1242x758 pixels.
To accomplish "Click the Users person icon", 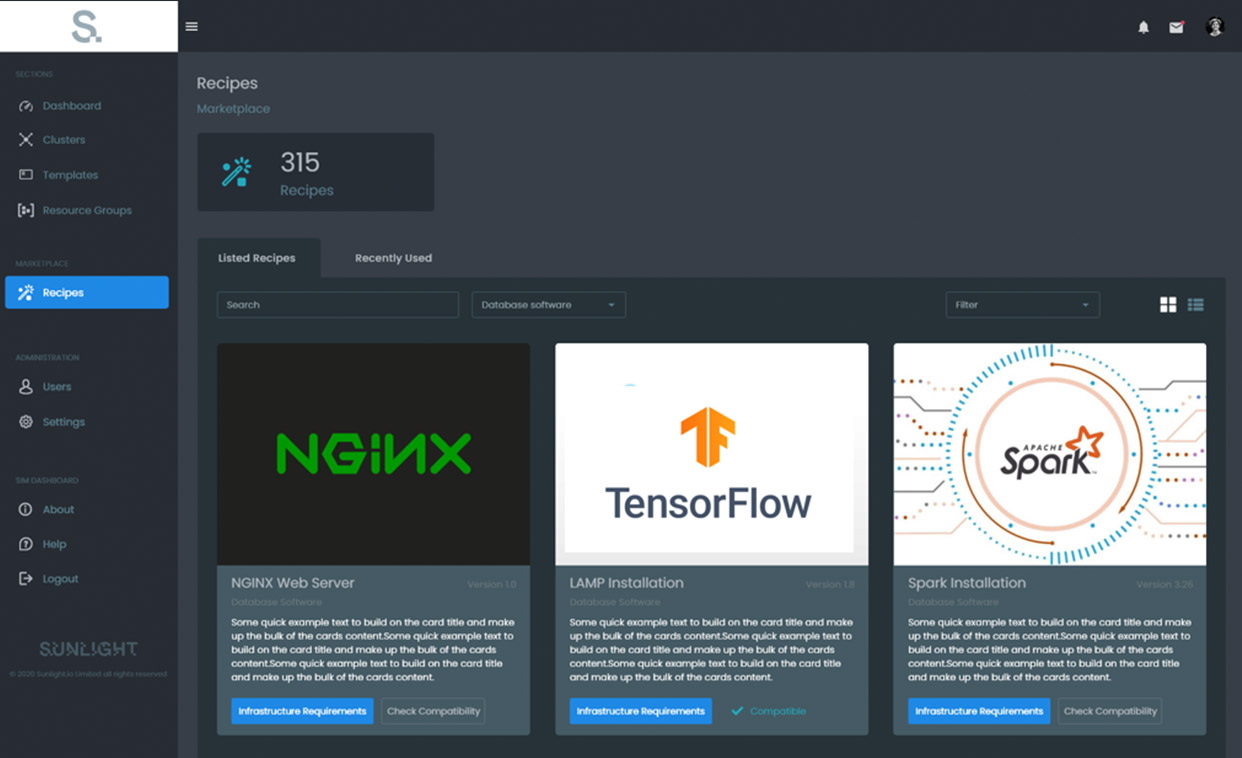I will 26,387.
